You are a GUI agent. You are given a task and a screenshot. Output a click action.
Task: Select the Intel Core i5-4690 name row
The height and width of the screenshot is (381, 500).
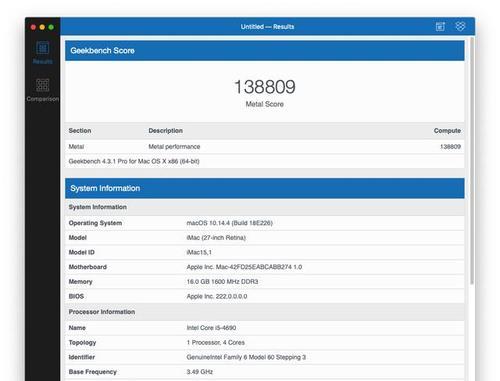265,328
